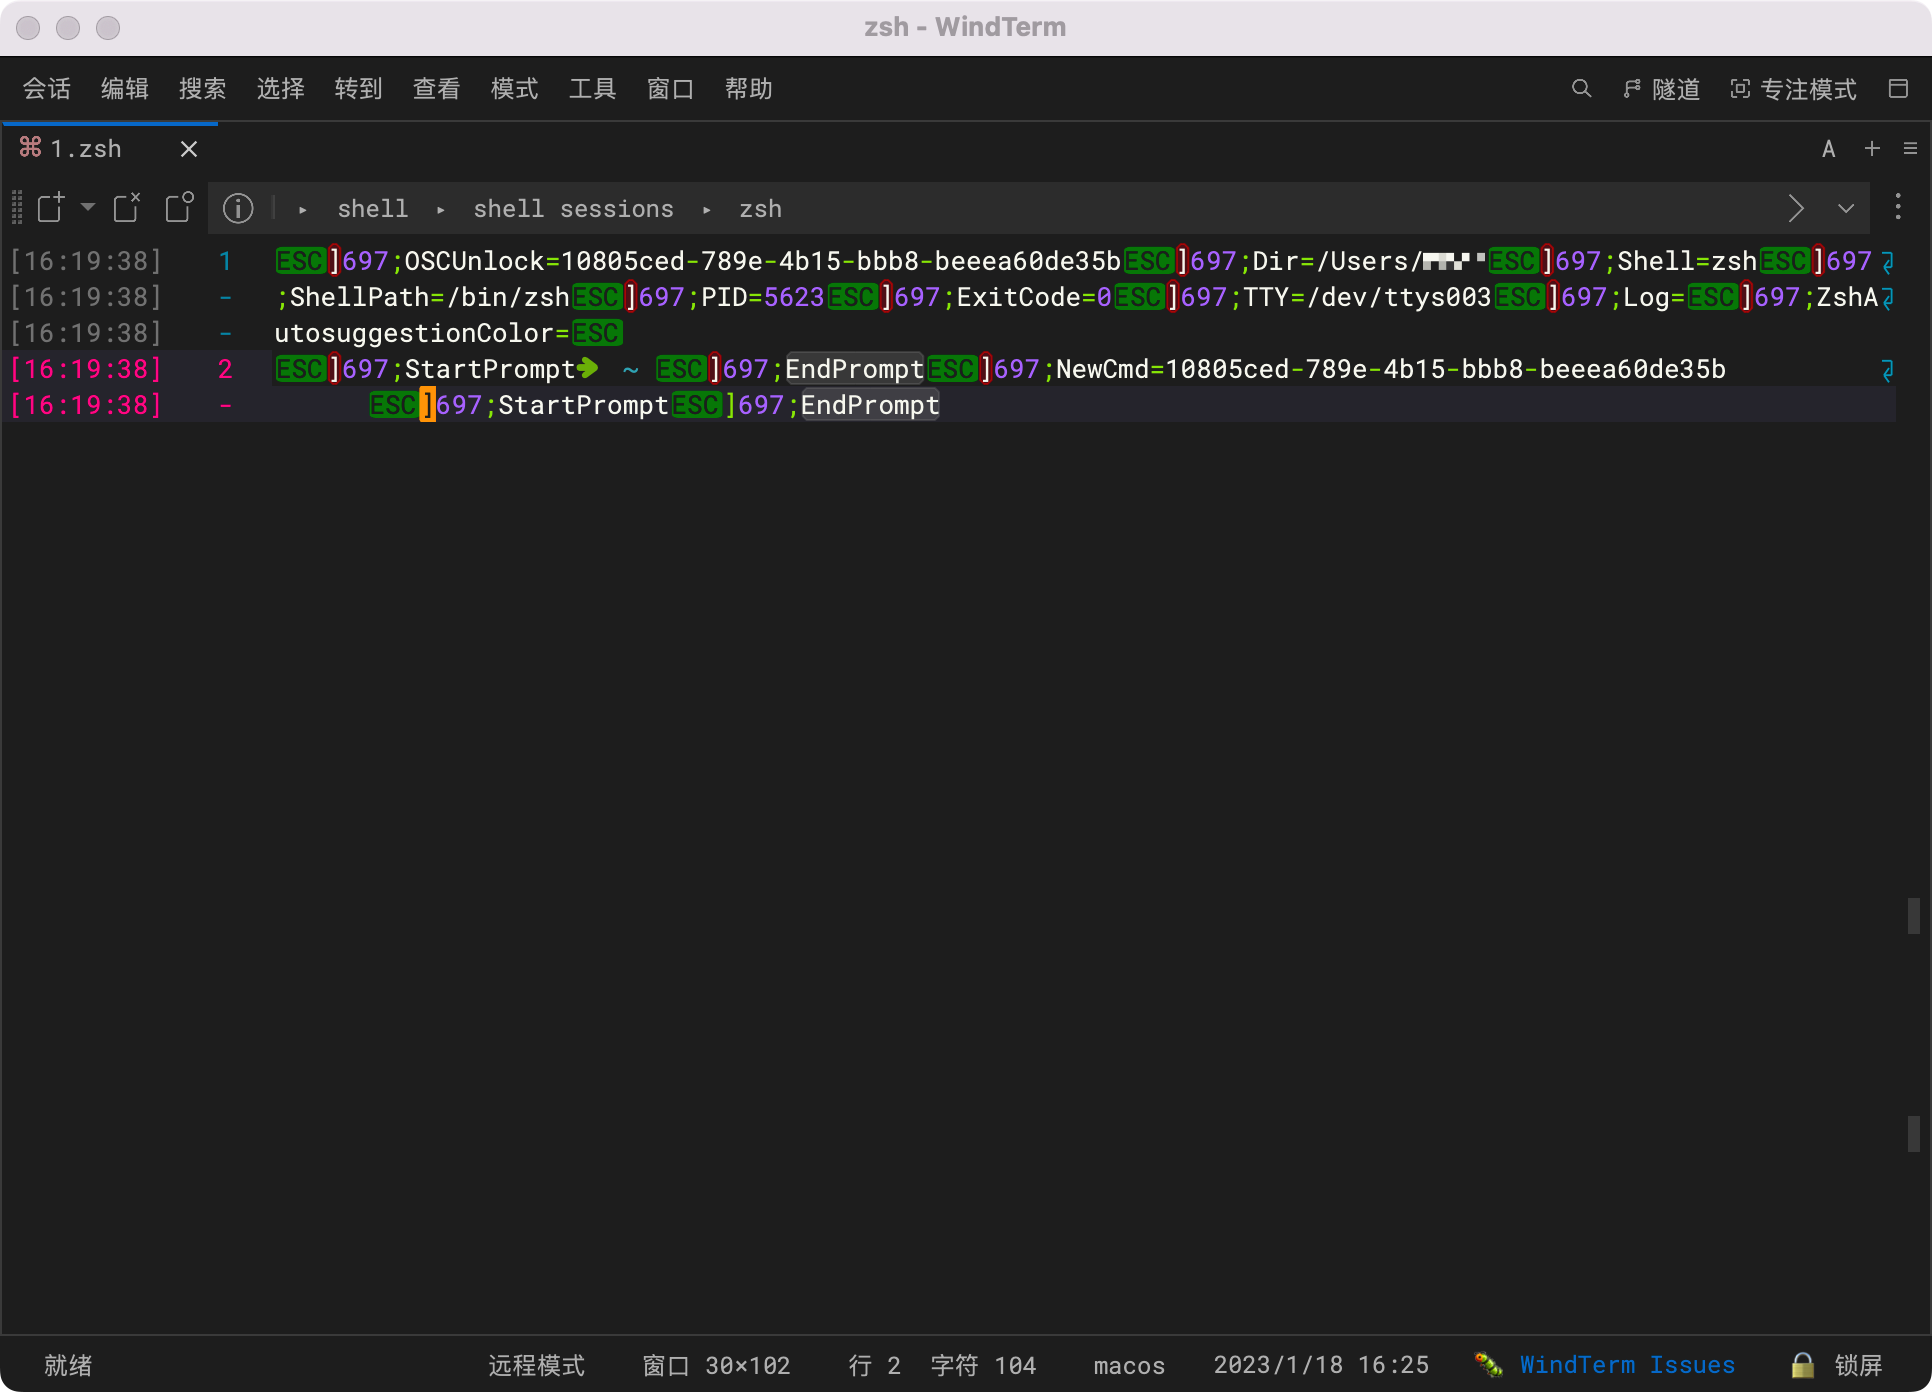Toggle 远程模式 in status bar

pos(536,1365)
